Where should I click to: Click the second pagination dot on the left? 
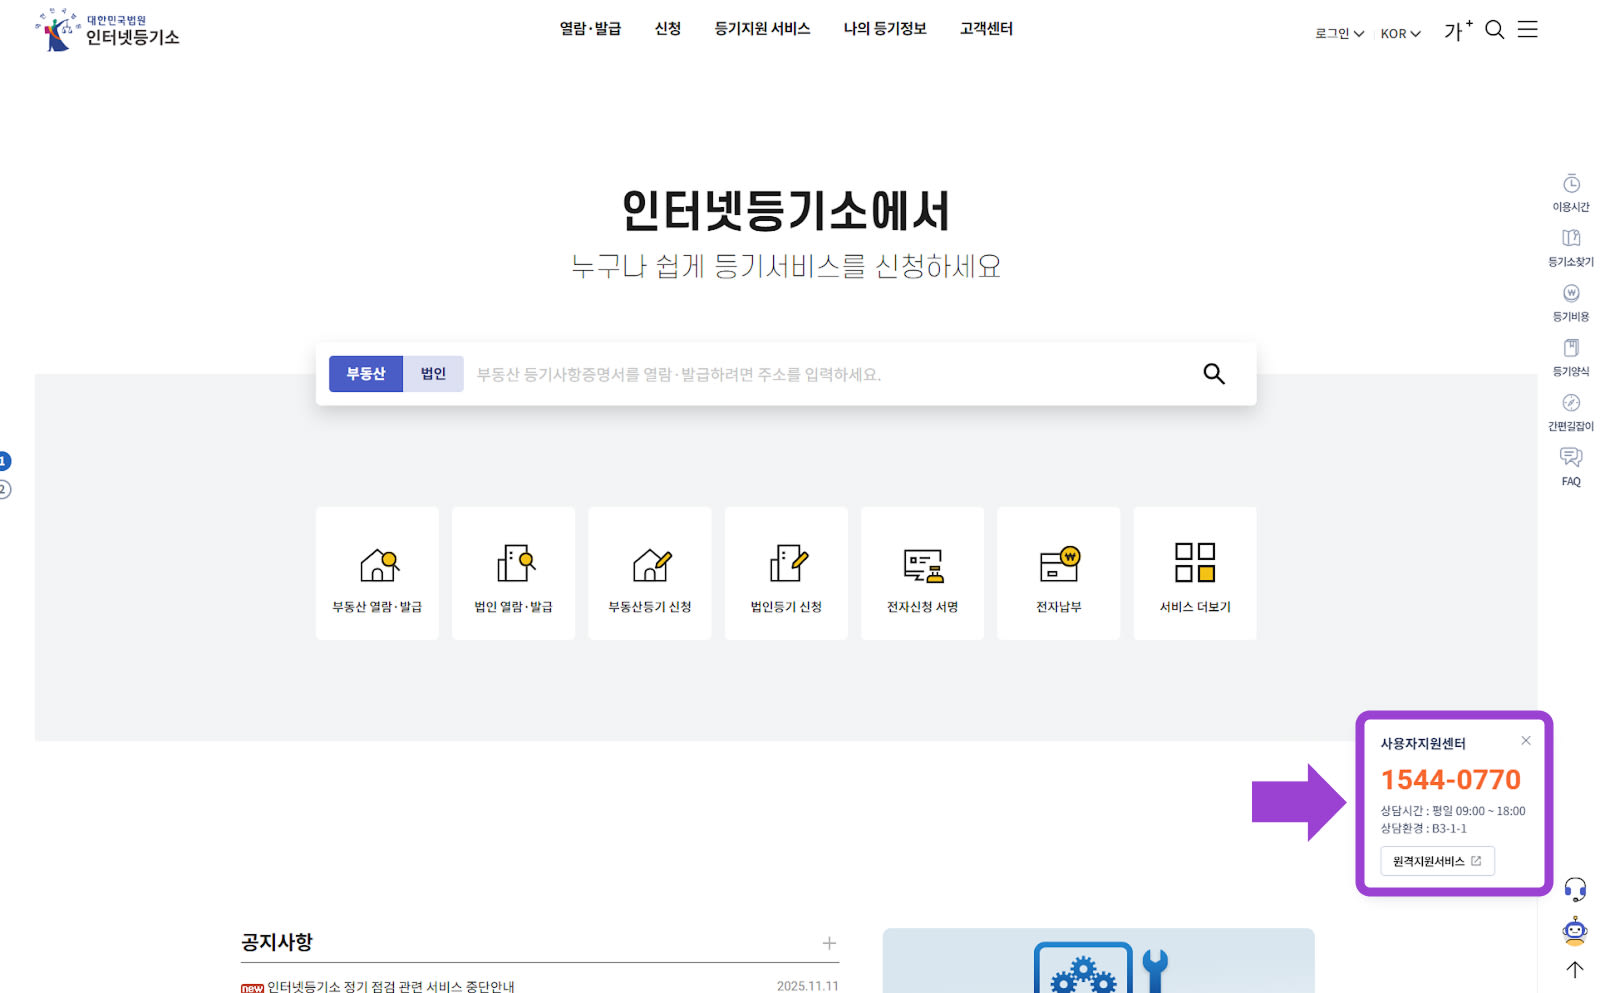coord(4,490)
